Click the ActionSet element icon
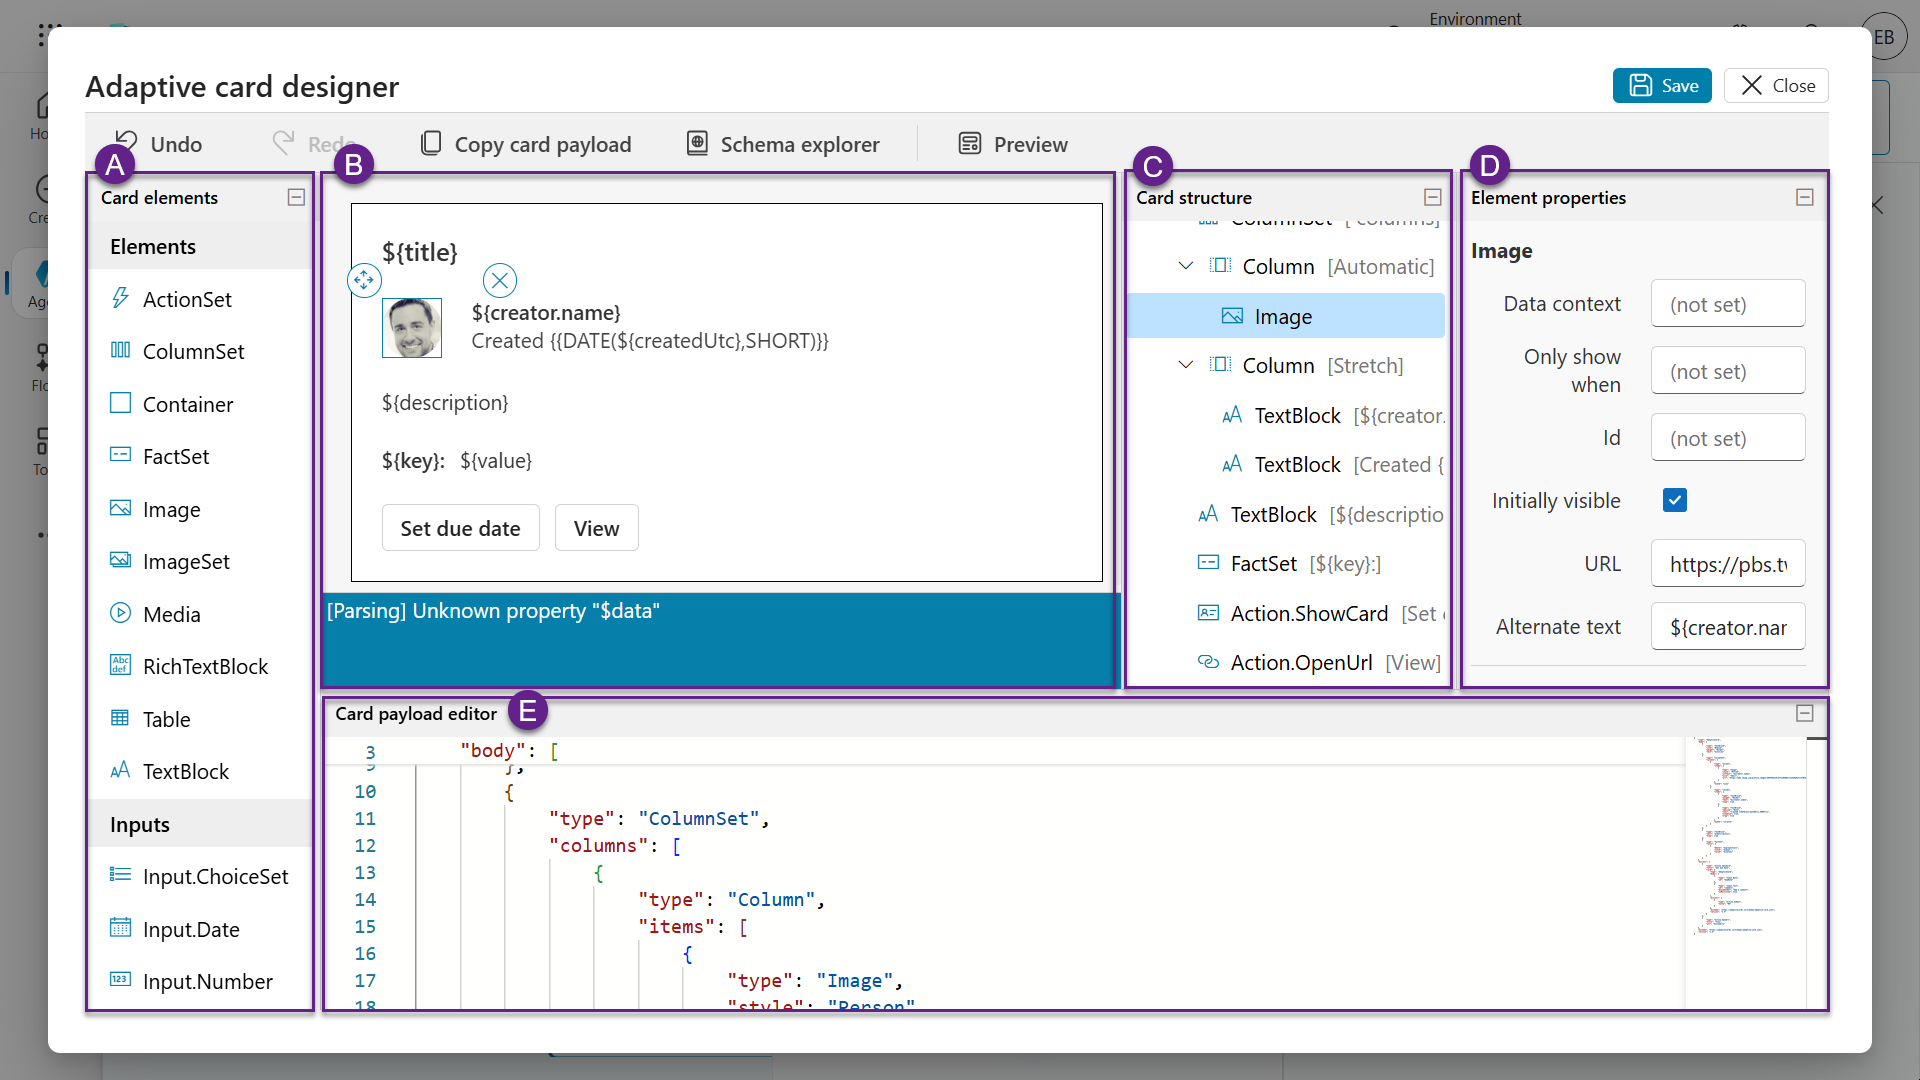Image resolution: width=1920 pixels, height=1080 pixels. 120,298
